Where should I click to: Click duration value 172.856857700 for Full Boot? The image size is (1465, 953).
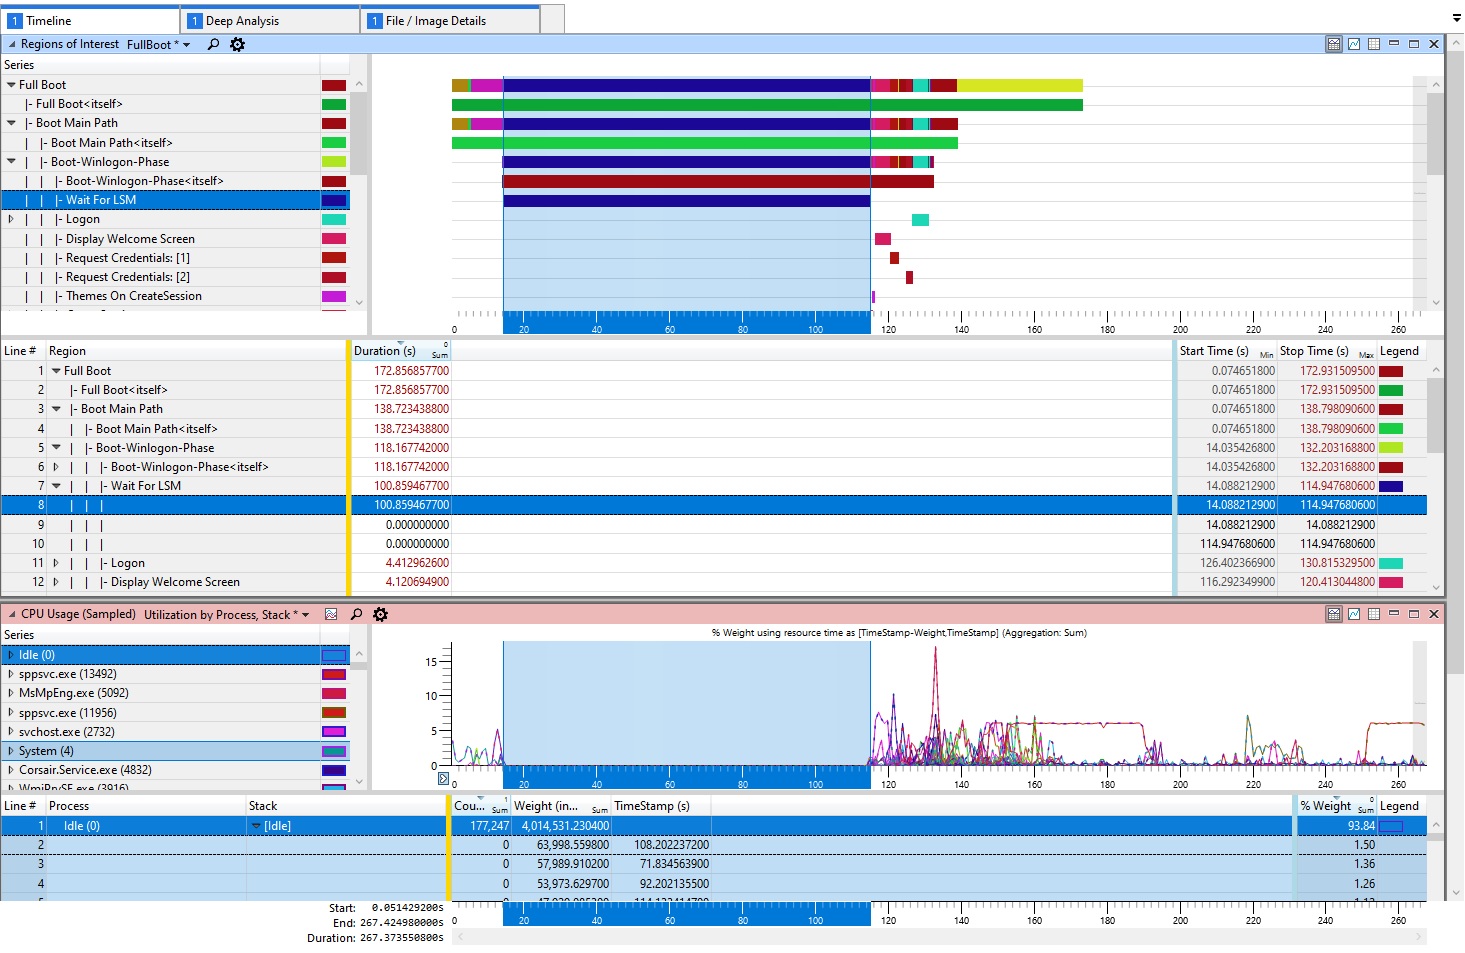click(x=412, y=371)
